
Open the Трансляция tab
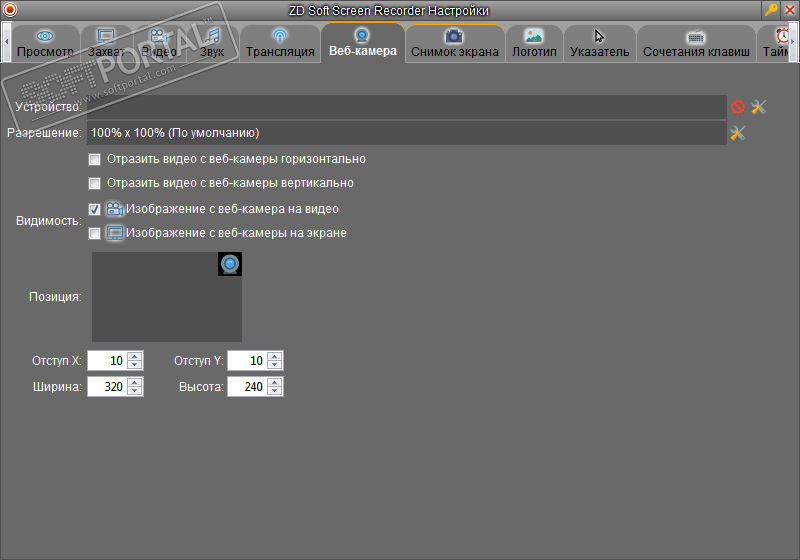280,43
